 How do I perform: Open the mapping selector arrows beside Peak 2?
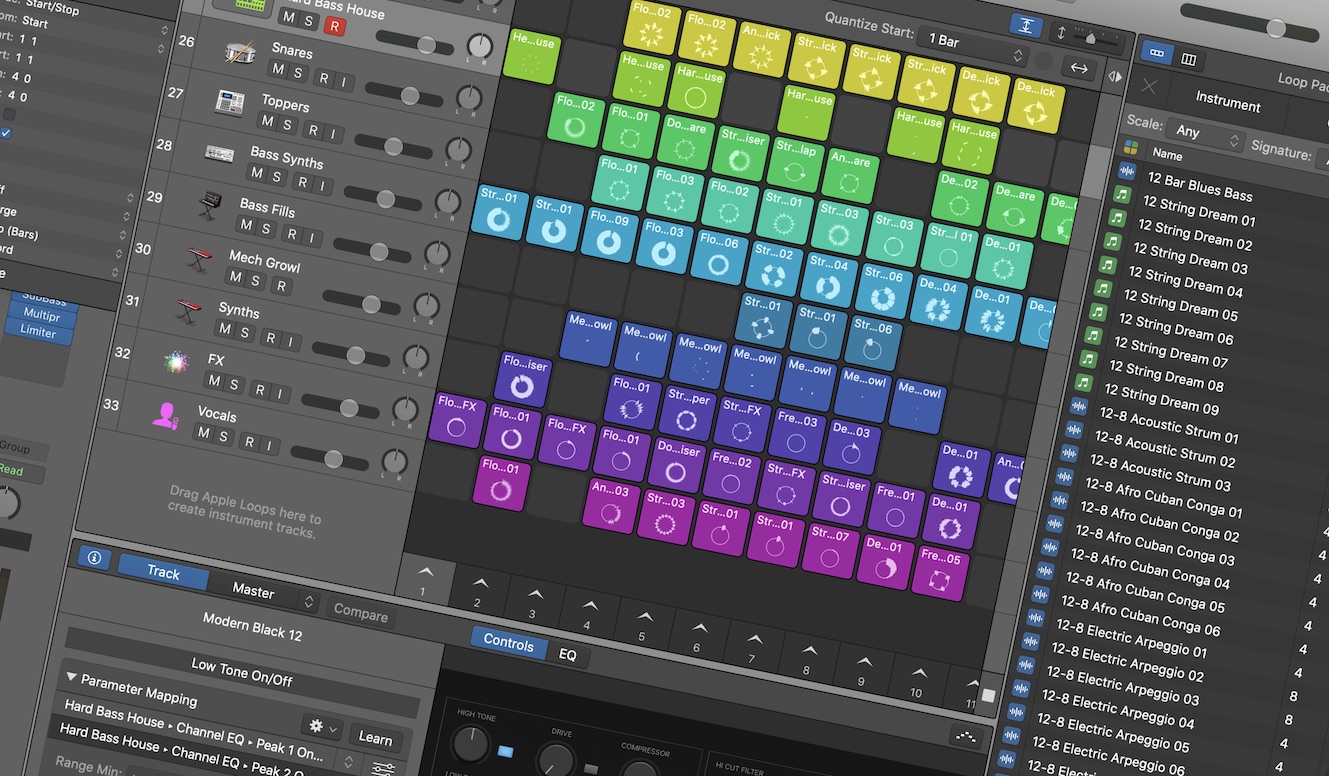coord(348,762)
